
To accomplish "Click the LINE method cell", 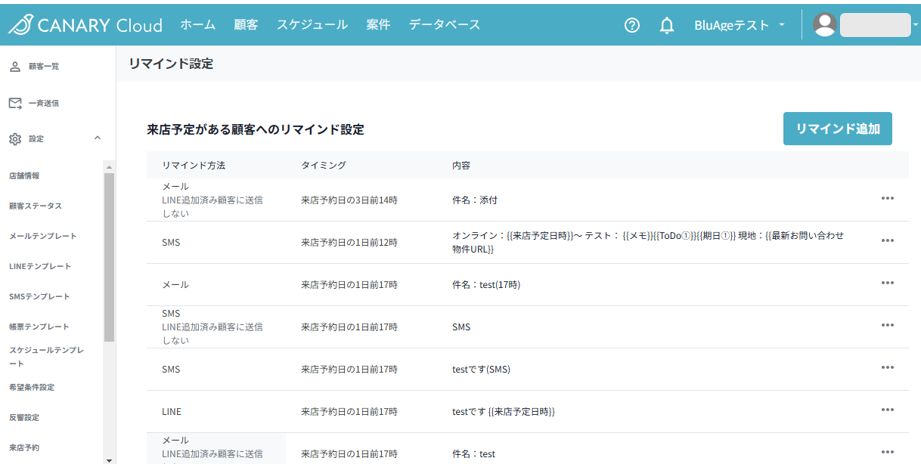I will [x=172, y=412].
